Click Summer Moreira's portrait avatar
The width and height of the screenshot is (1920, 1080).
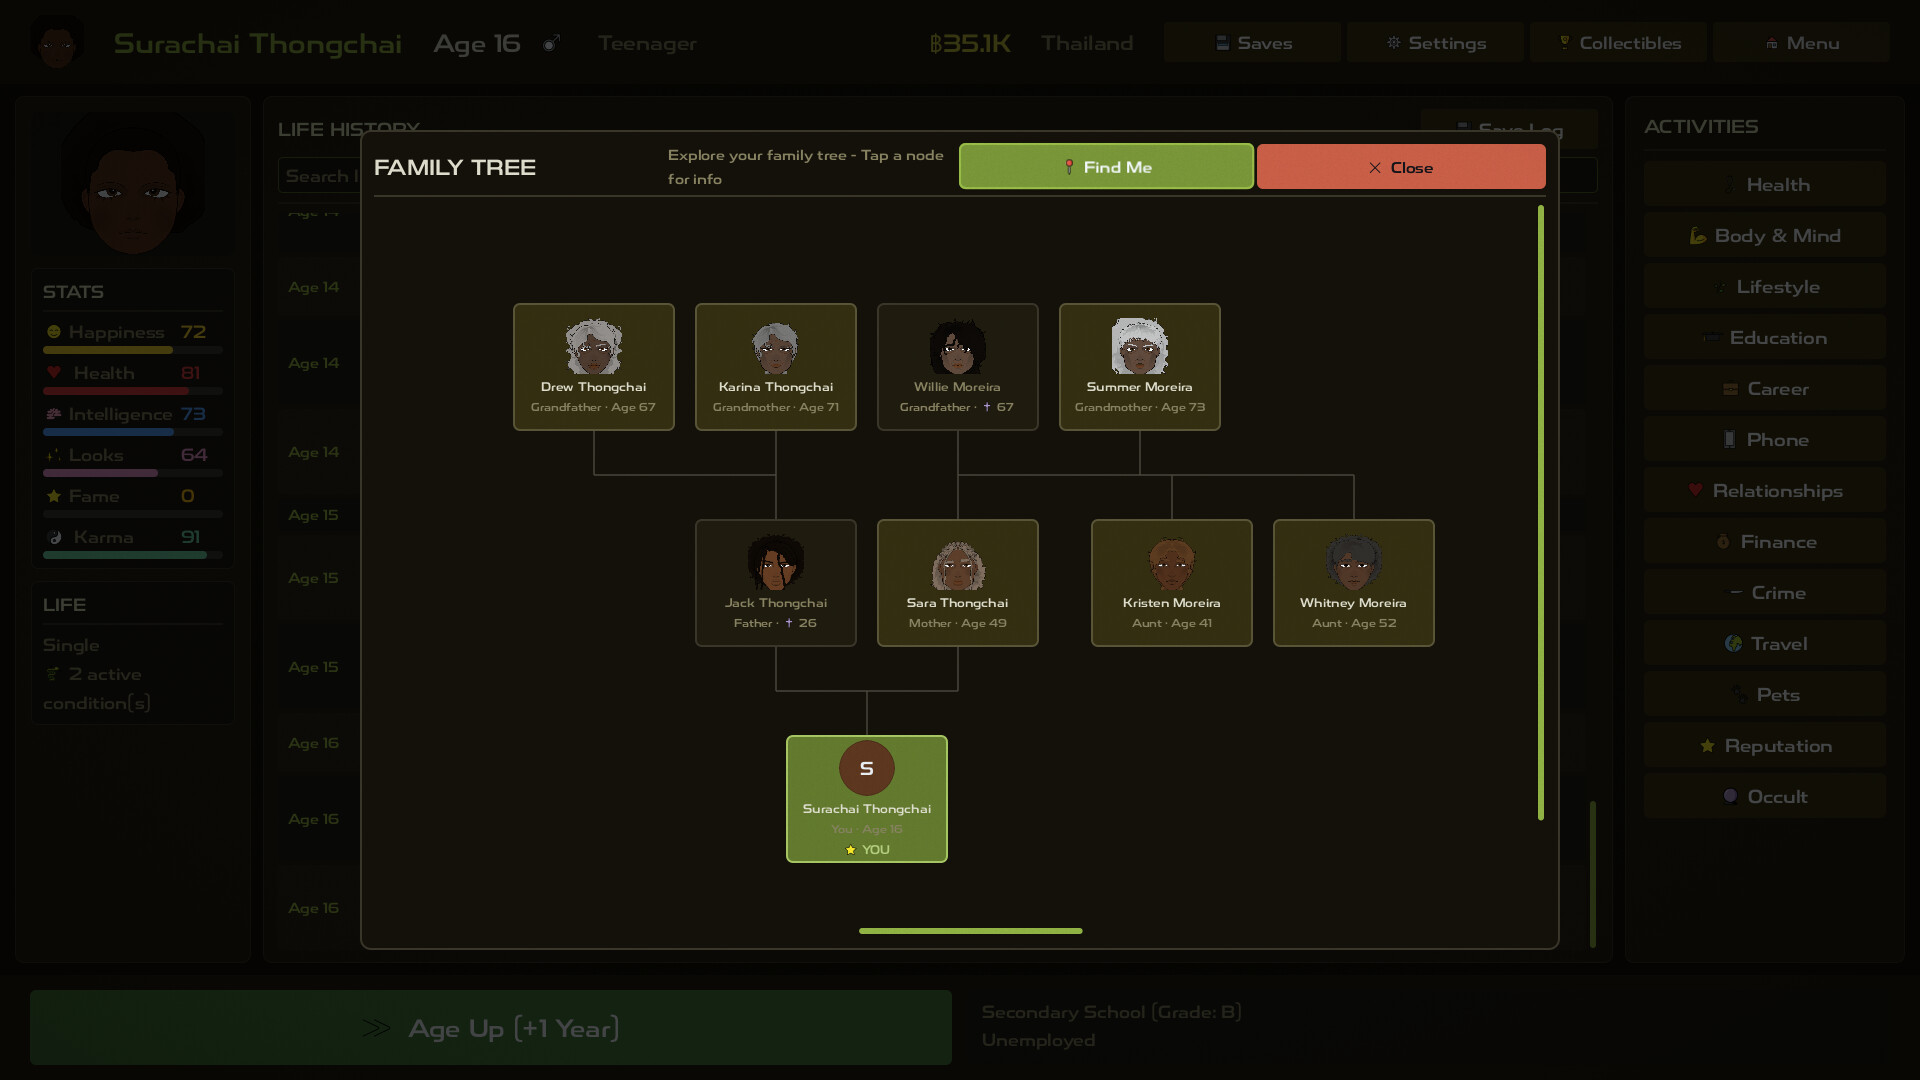[x=1140, y=346]
